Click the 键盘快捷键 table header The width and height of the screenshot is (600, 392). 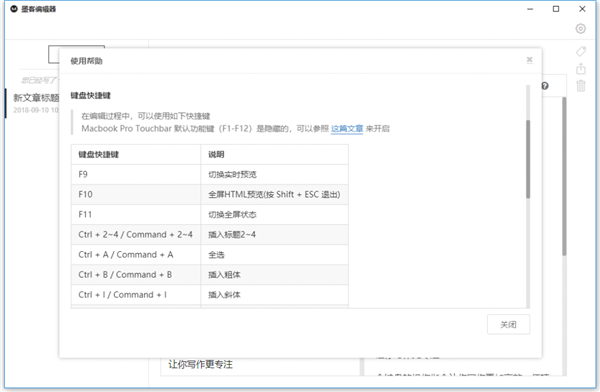pos(98,155)
